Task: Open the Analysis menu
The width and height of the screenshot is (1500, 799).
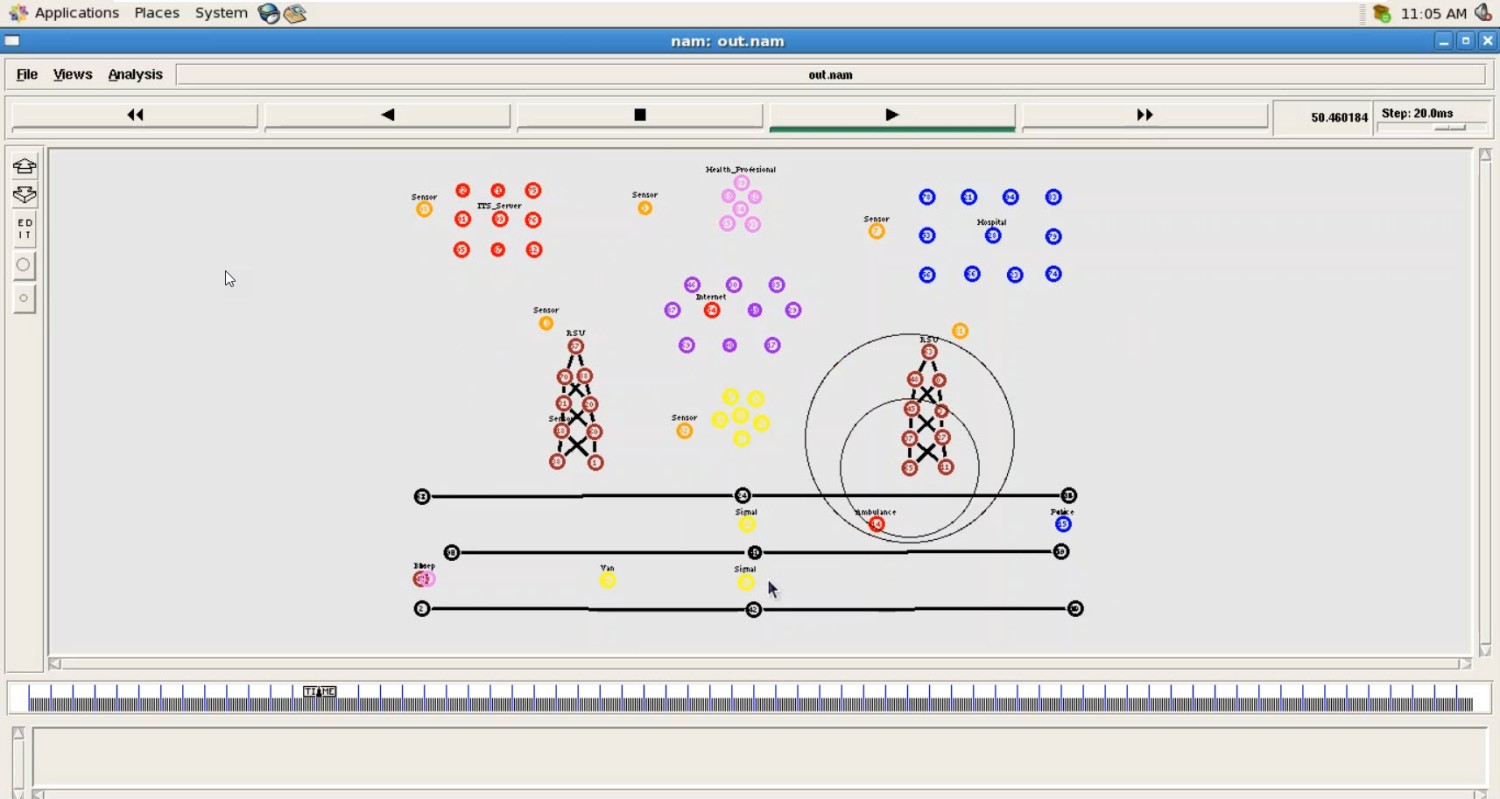Action: pos(135,74)
